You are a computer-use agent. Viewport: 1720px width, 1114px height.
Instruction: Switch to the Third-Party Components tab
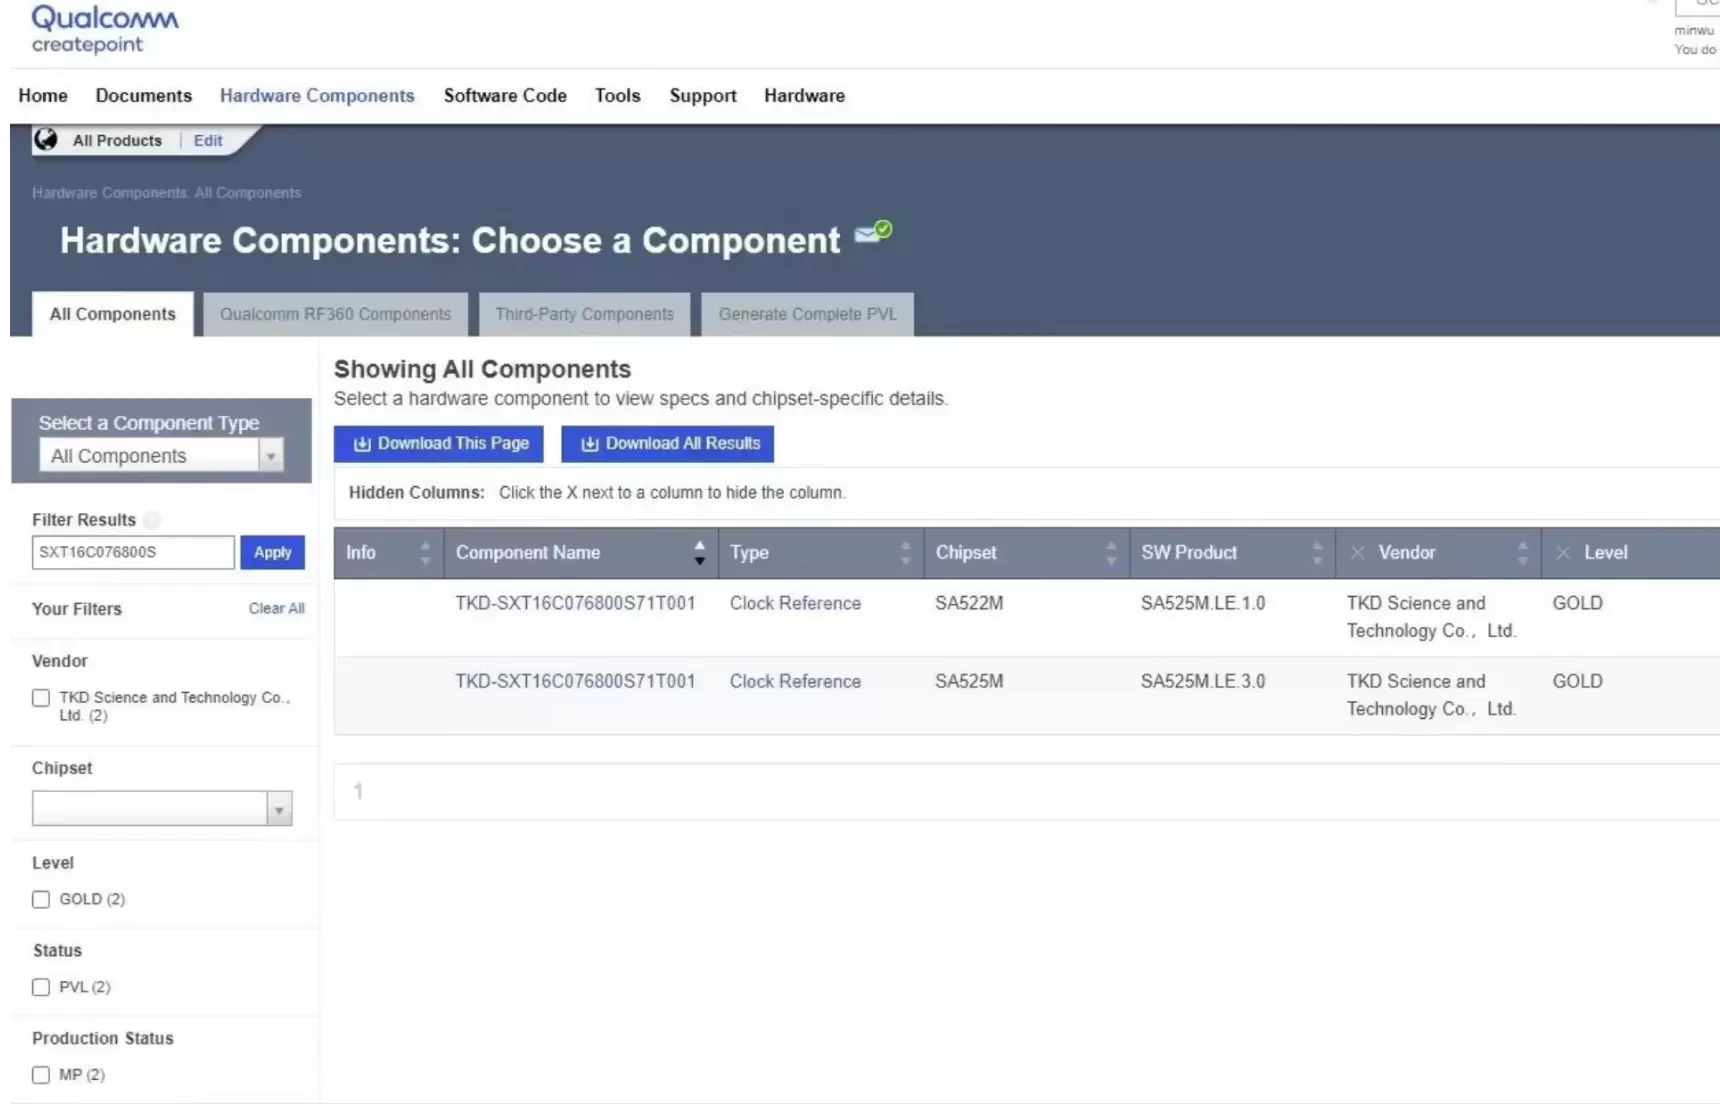pos(585,314)
